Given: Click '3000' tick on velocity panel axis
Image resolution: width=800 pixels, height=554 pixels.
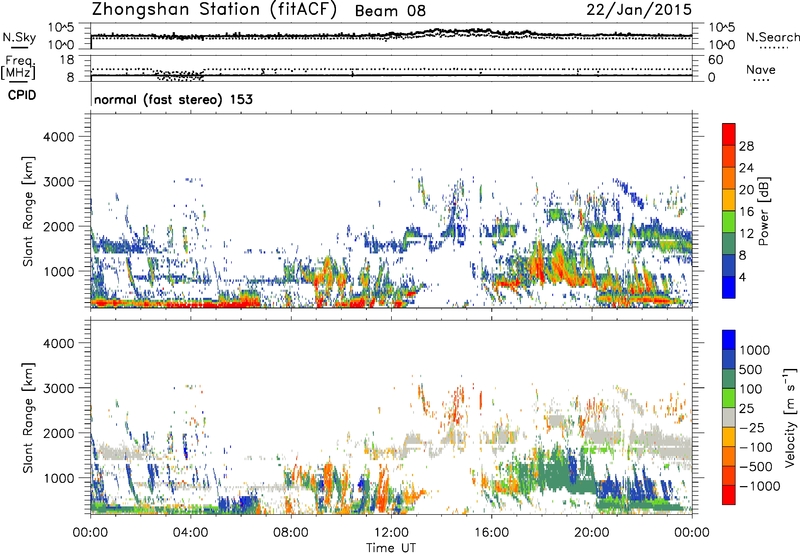Looking at the screenshot, I should coord(58,388).
